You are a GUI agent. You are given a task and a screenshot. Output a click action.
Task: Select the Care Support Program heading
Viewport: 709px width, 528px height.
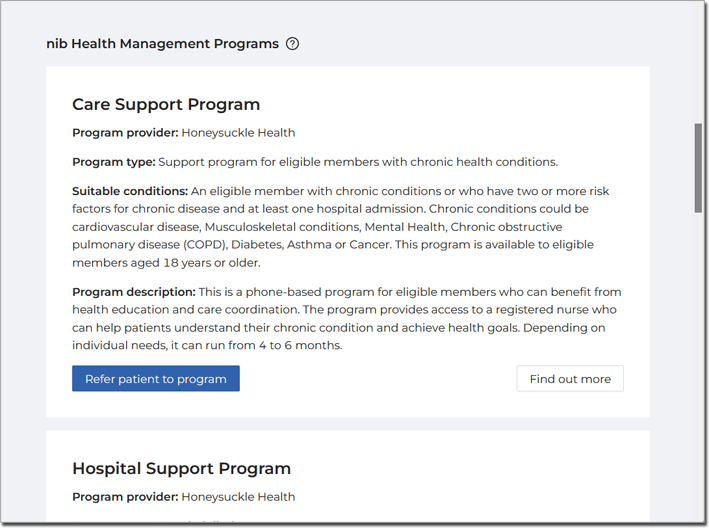pyautogui.click(x=166, y=104)
